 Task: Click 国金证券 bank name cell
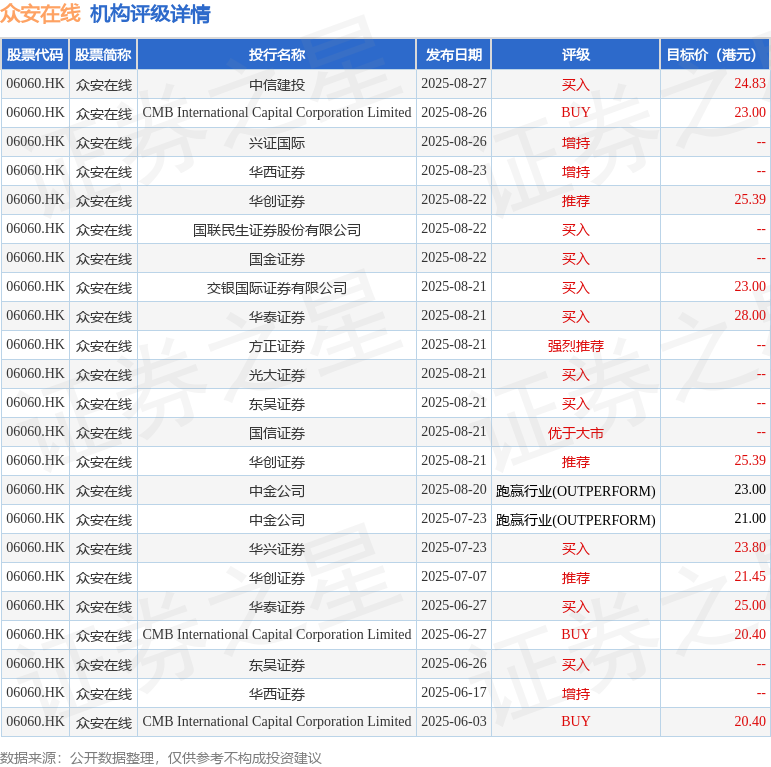[x=277, y=259]
